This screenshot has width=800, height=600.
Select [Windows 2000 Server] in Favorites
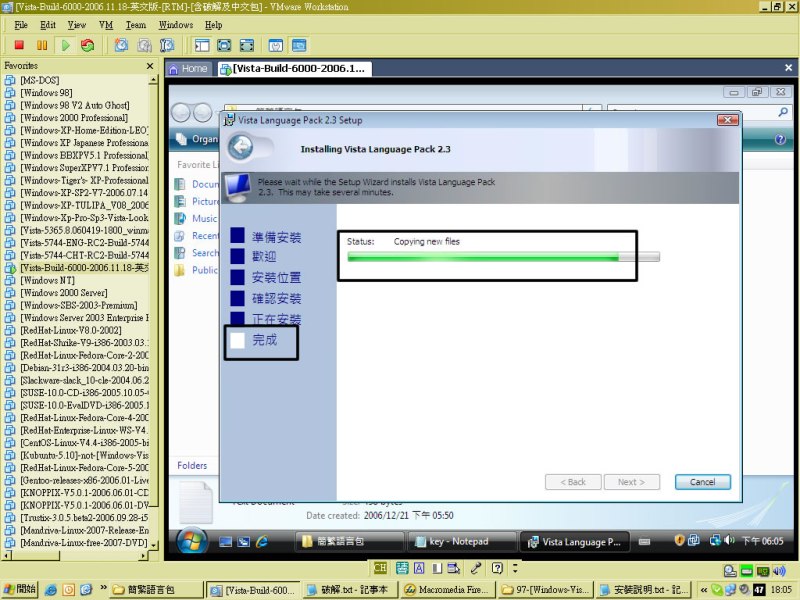(x=64, y=293)
